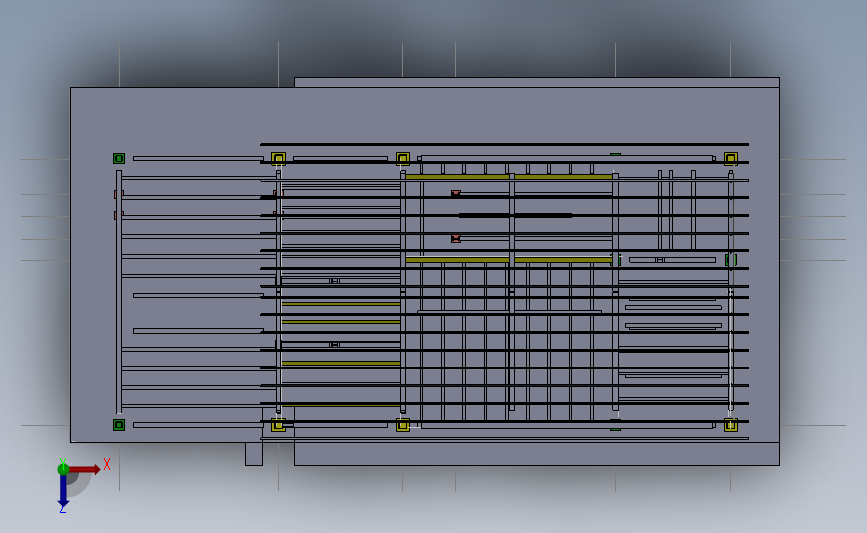Select the green mounting block at the model's upper-left corner
Screen dimensions: 867x533
pos(119,159)
